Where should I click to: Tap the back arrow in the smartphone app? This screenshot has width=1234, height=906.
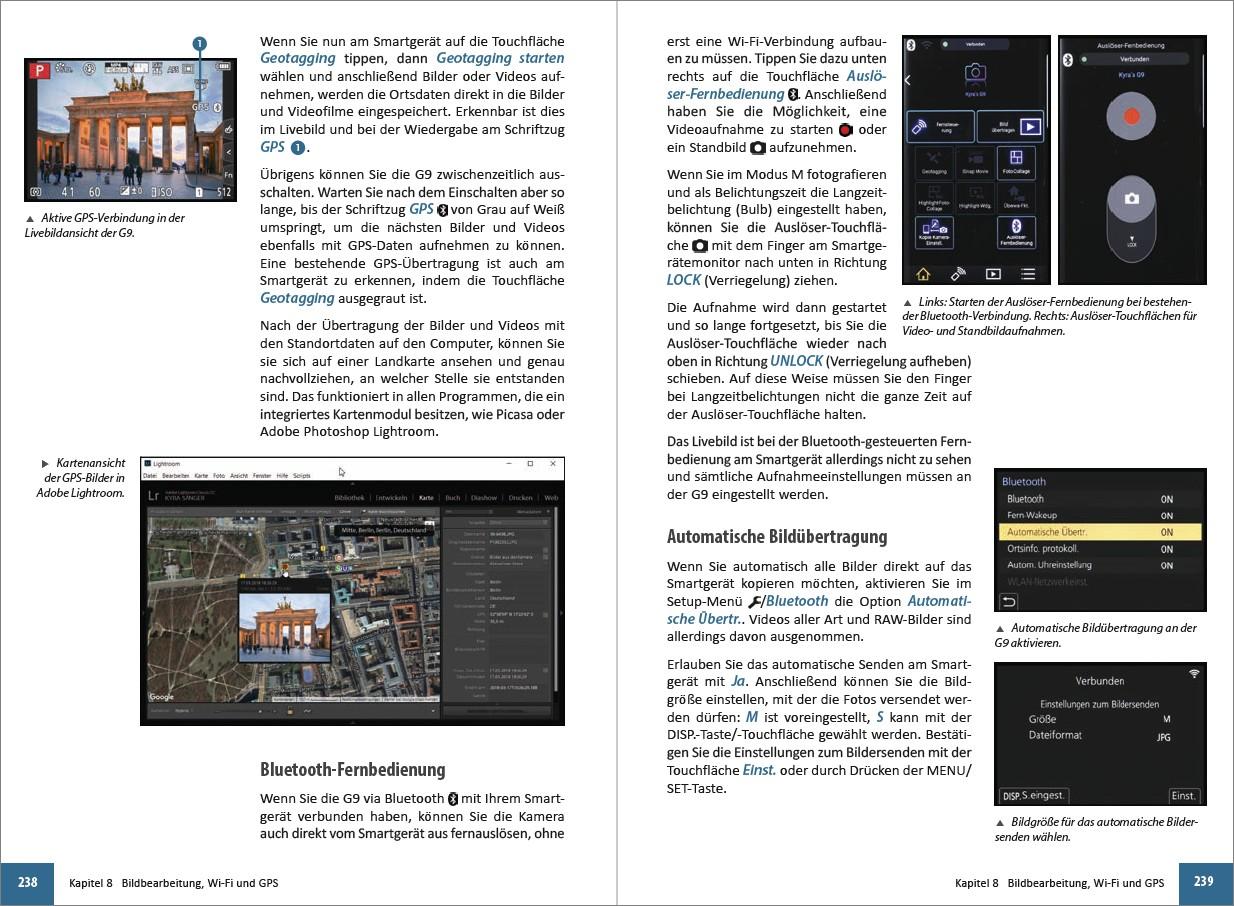pos(908,80)
